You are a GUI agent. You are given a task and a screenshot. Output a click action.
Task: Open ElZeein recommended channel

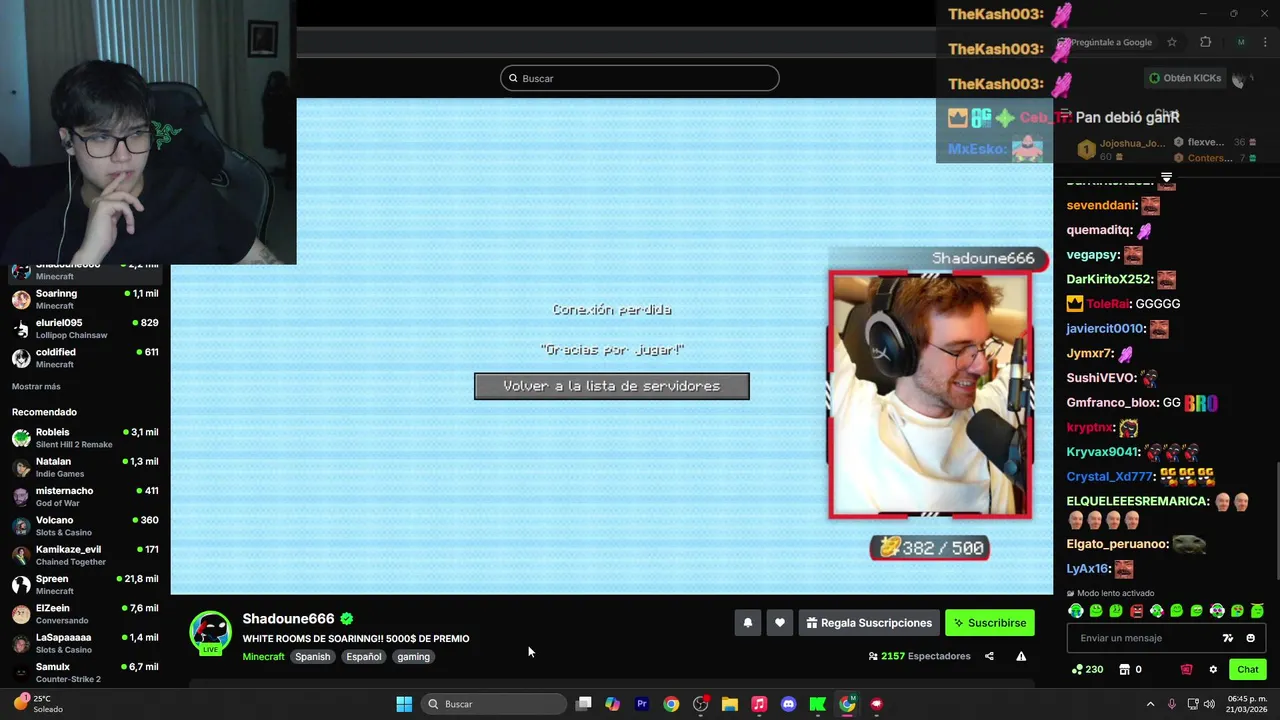coord(85,614)
